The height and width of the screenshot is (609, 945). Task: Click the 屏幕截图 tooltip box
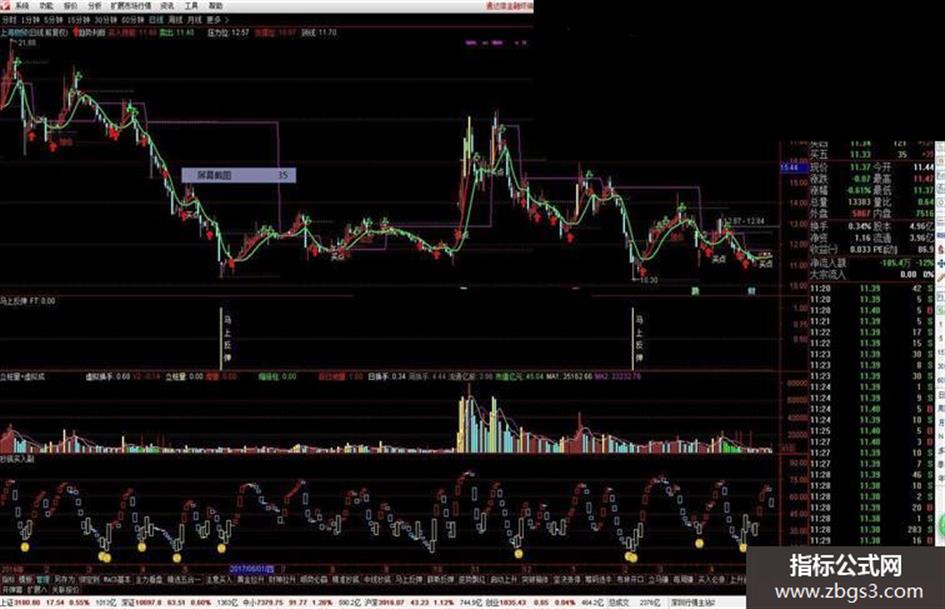239,175
